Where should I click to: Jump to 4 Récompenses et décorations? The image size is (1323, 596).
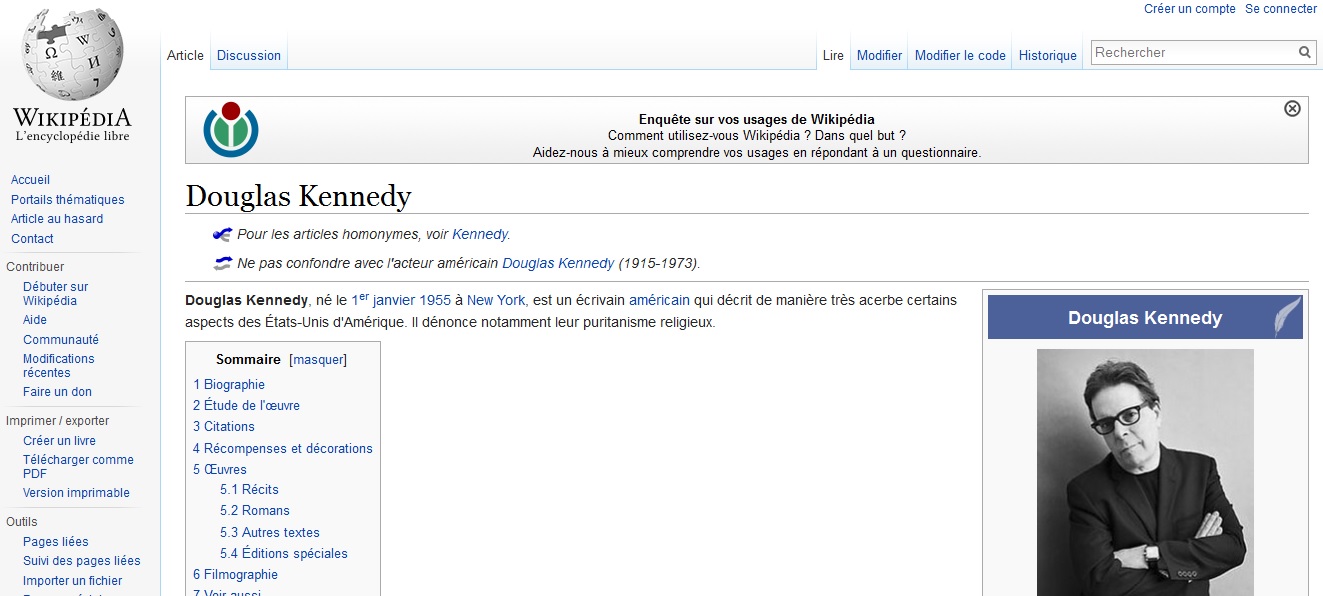[283, 449]
